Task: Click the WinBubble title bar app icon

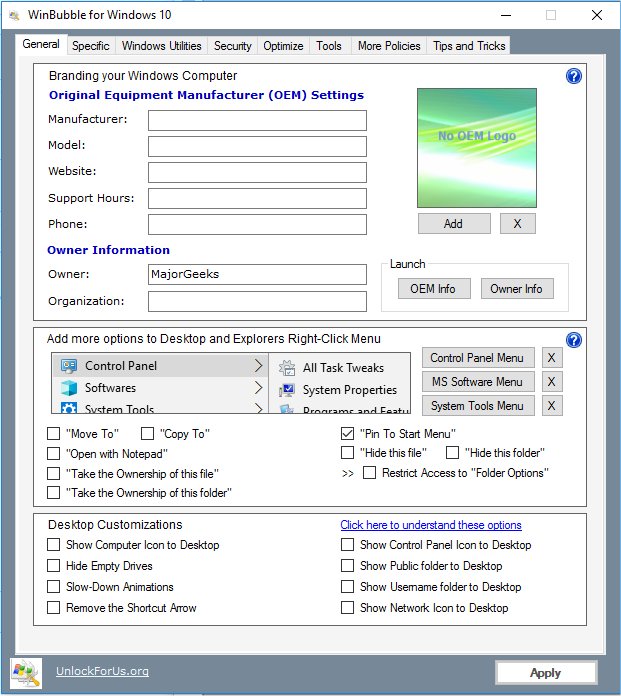Action: [14, 16]
